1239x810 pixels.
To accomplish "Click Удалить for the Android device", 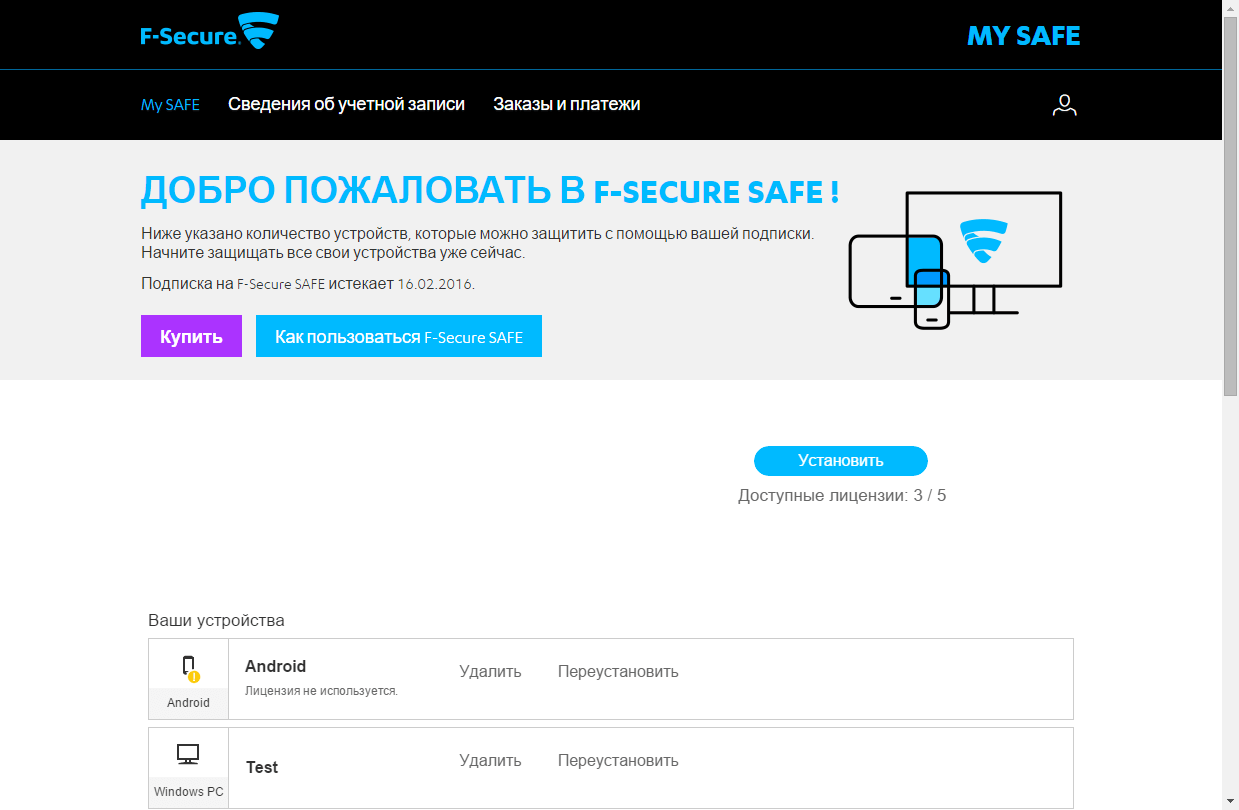I will pyautogui.click(x=490, y=671).
